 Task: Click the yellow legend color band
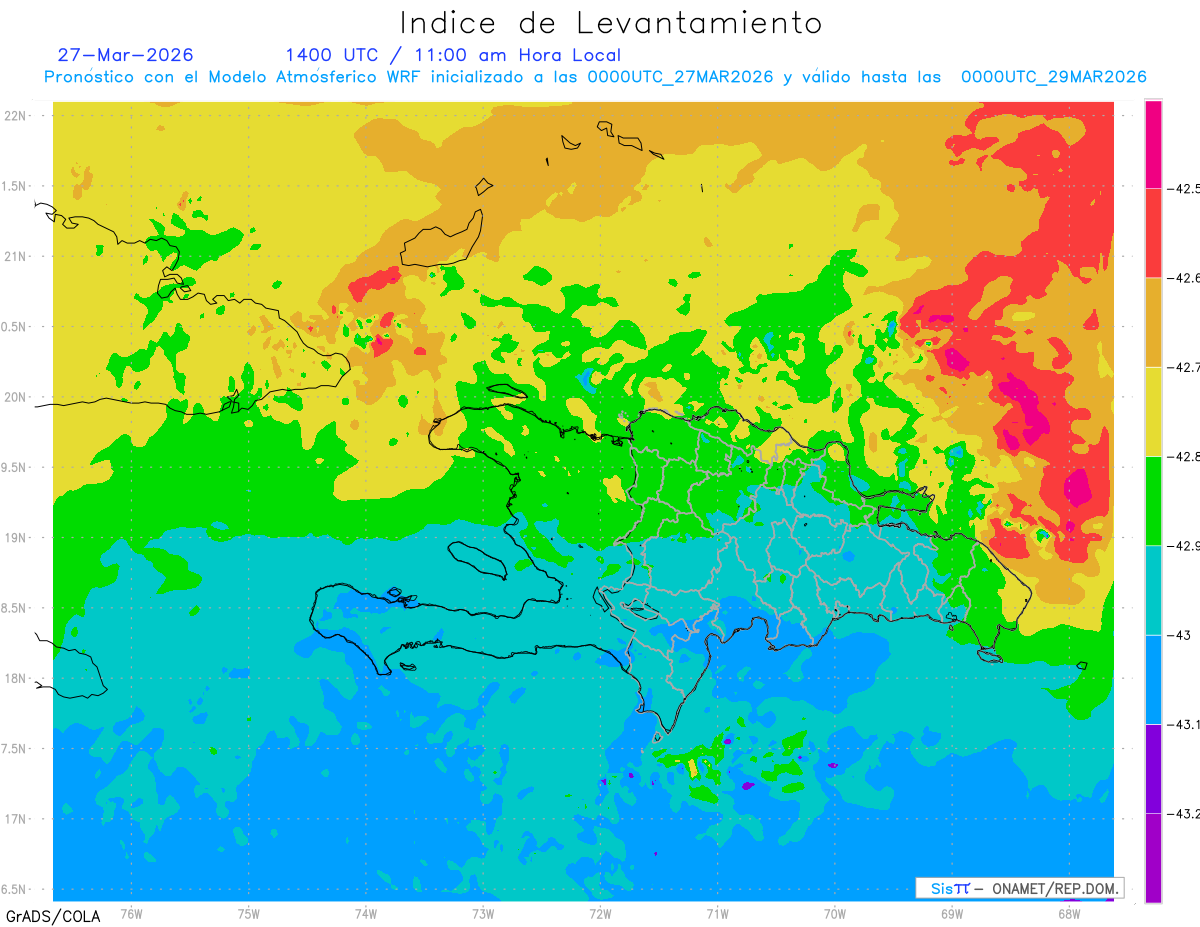point(1153,411)
